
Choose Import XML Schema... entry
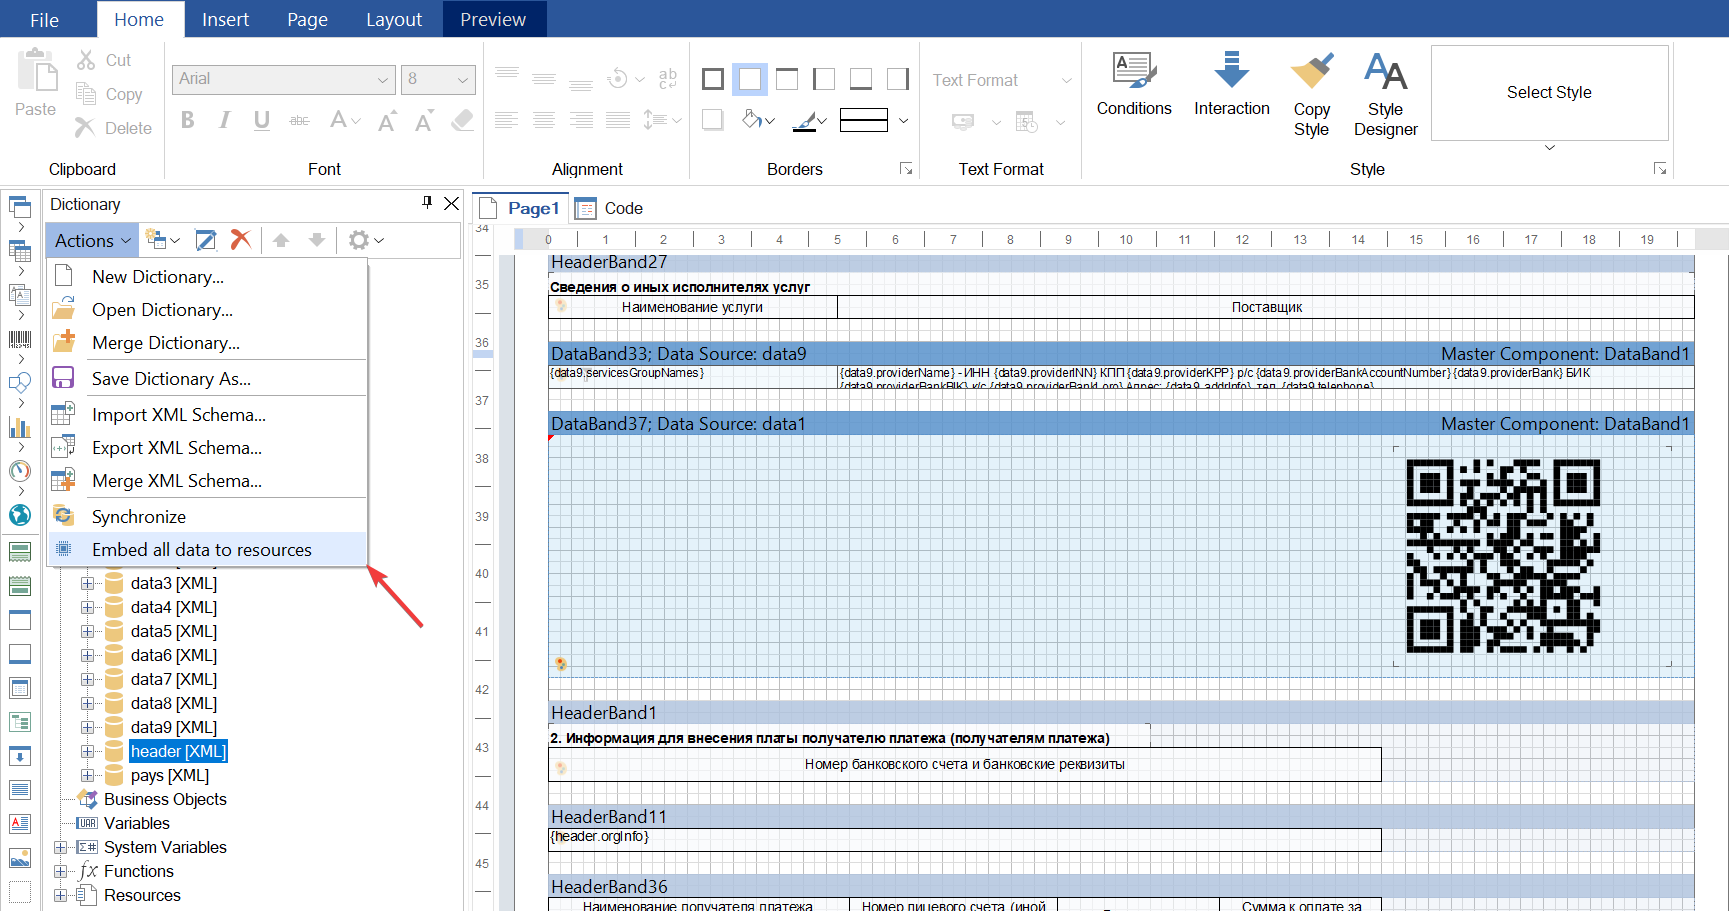point(208,414)
